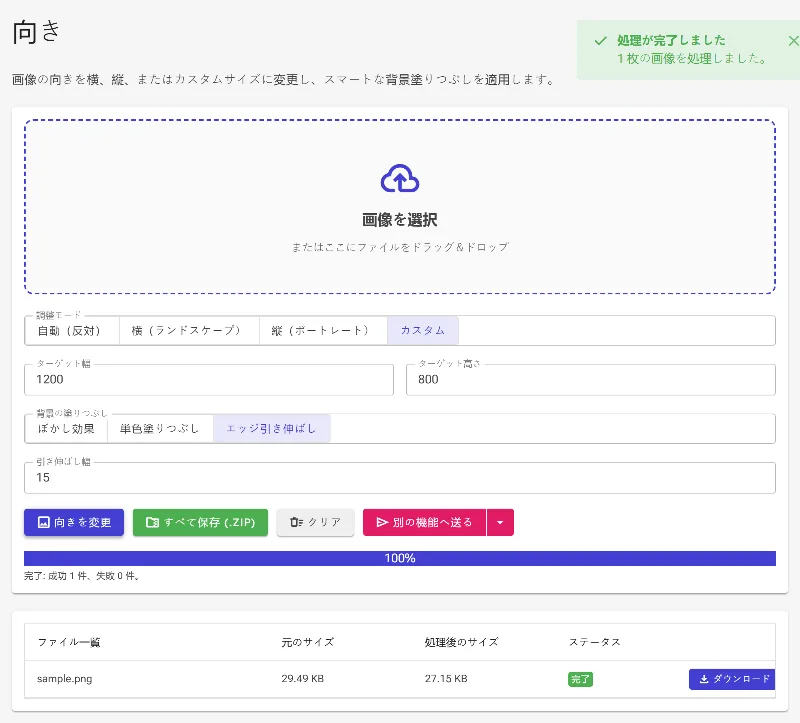Screen dimensions: 800x723
Task: Open the dropdown arrow beside 別の機能へ送る
Action: point(501,522)
